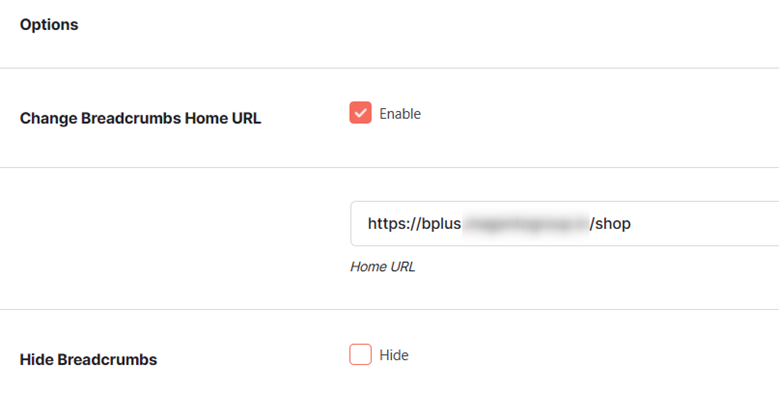779x393 pixels.
Task: Click the divider line above the Hide Breadcrumbs row
Action: (390, 310)
